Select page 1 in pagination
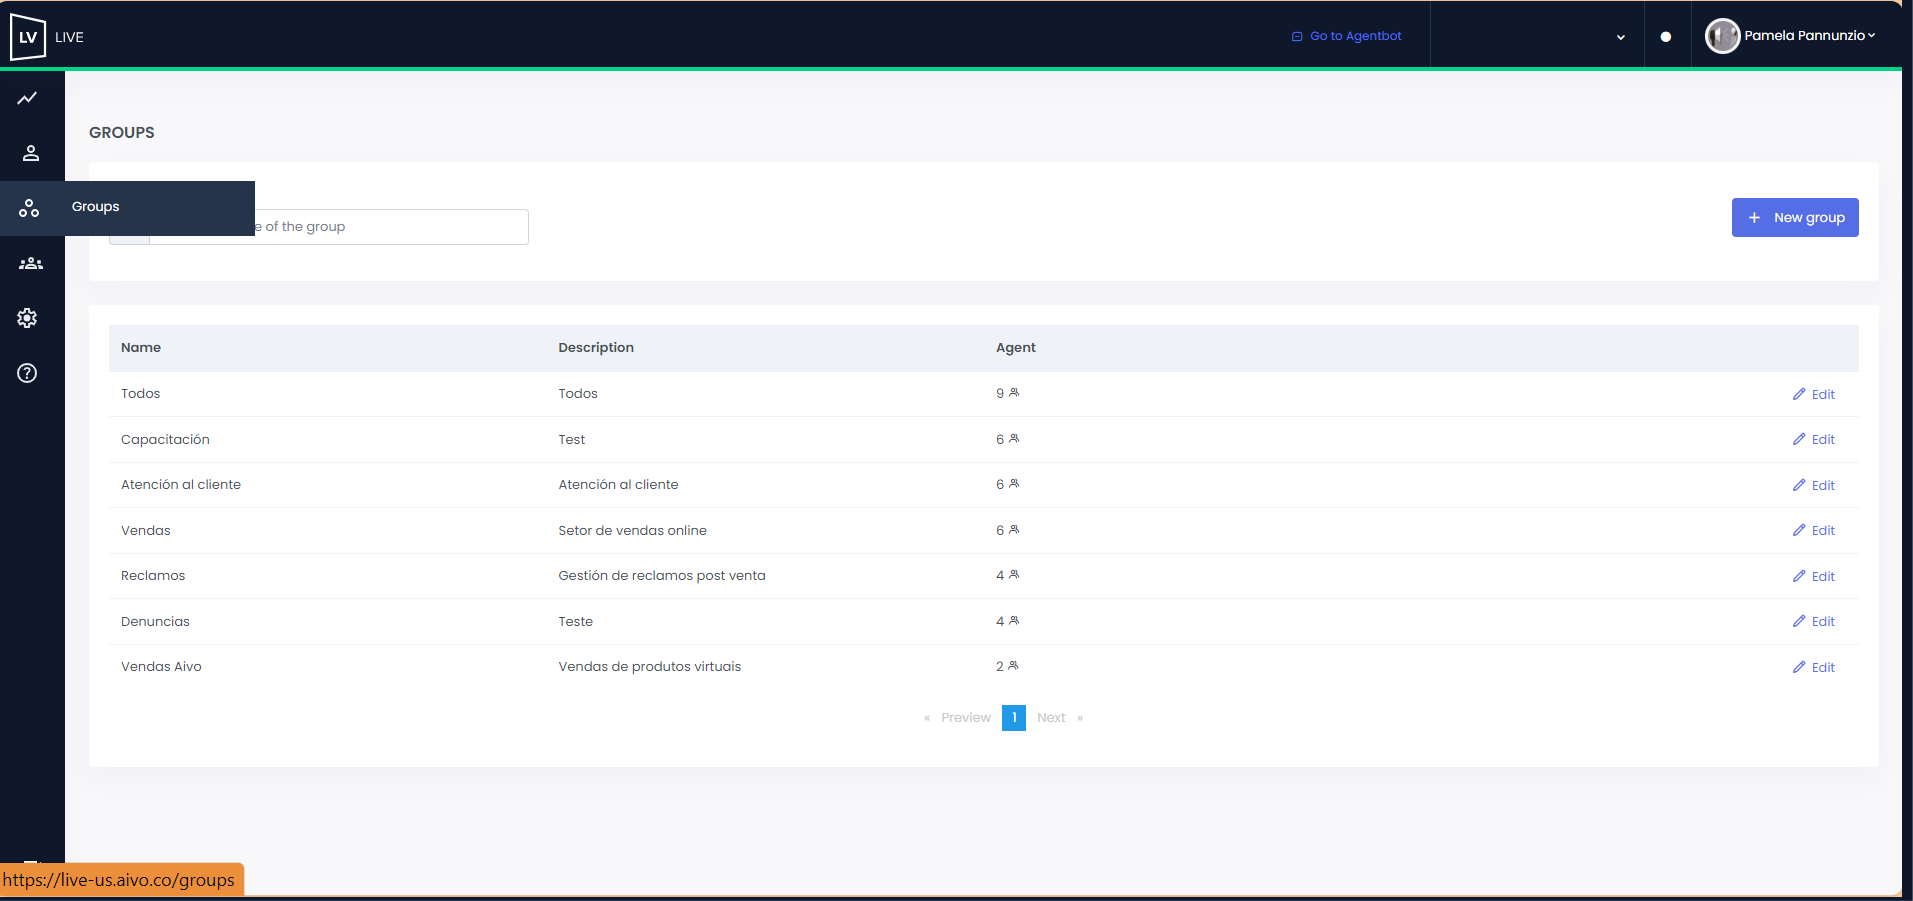1913x901 pixels. click(x=1013, y=718)
